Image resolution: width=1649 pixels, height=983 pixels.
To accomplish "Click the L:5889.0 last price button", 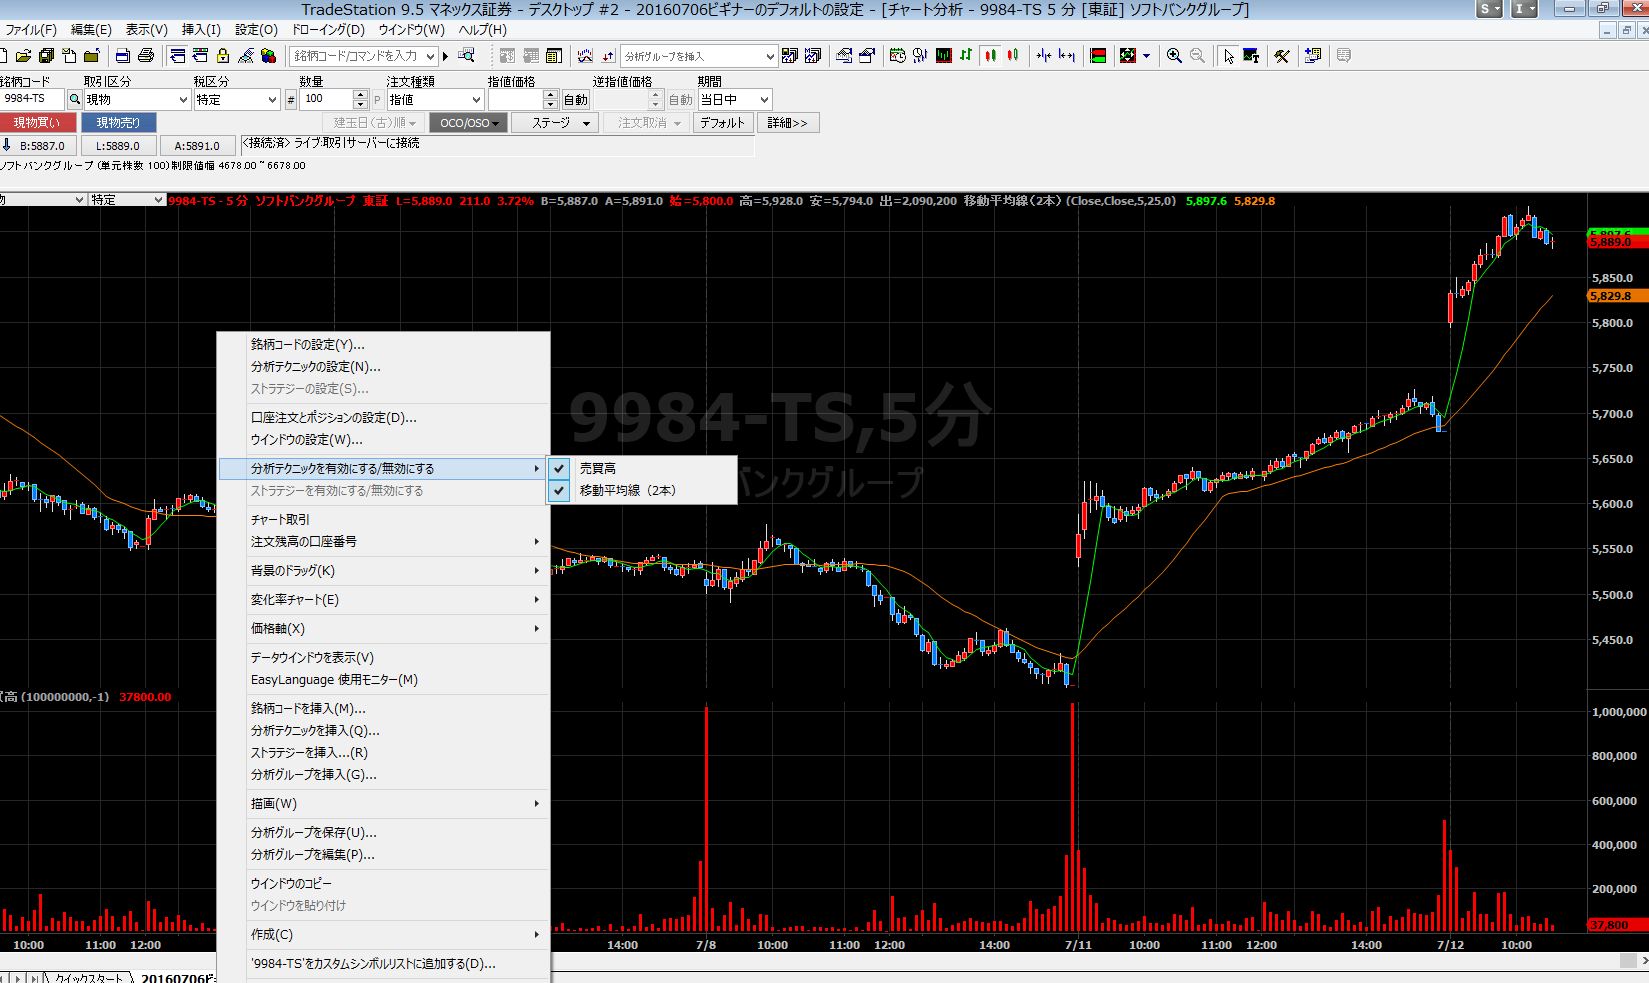I will click(118, 146).
